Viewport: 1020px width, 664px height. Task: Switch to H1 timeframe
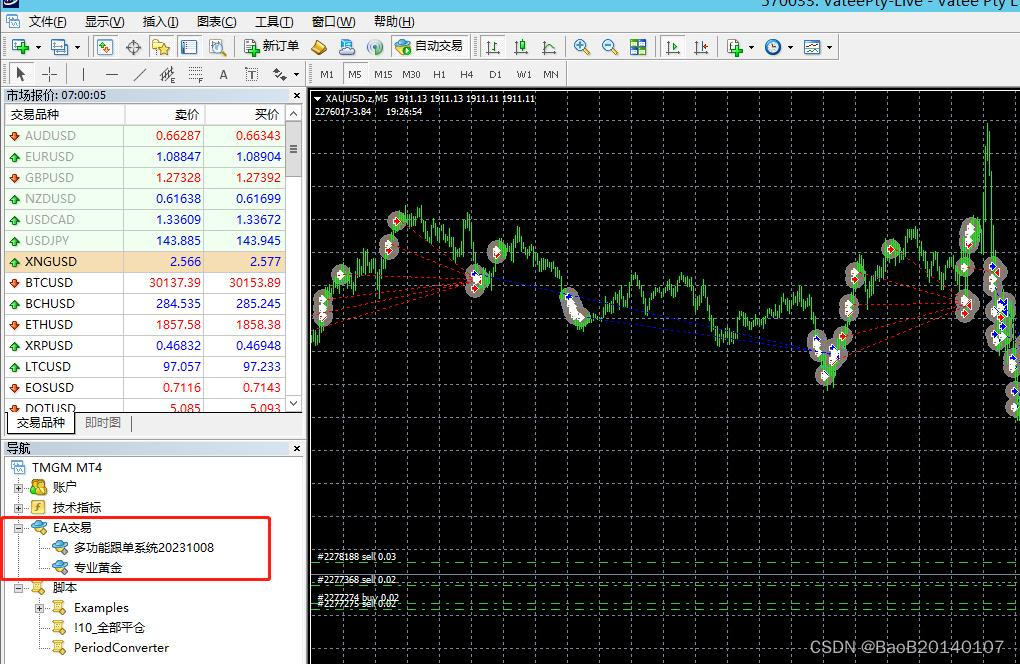point(440,74)
